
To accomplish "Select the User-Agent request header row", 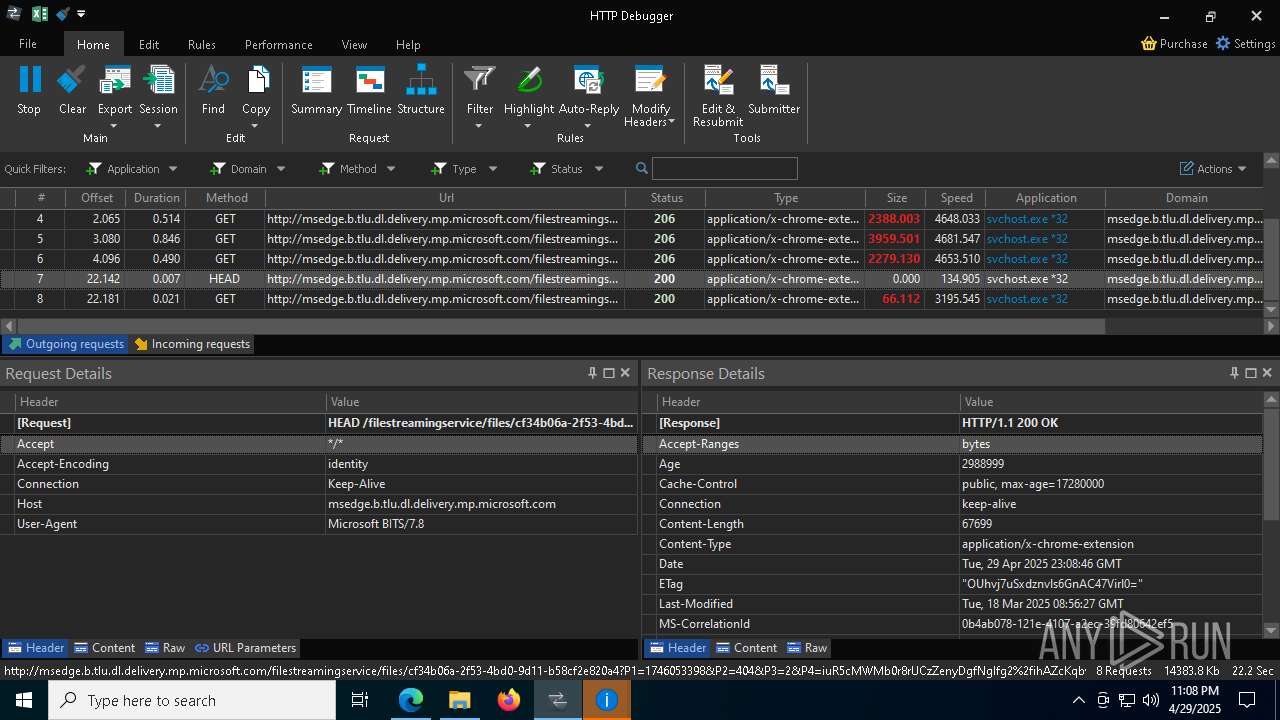I will pos(319,524).
